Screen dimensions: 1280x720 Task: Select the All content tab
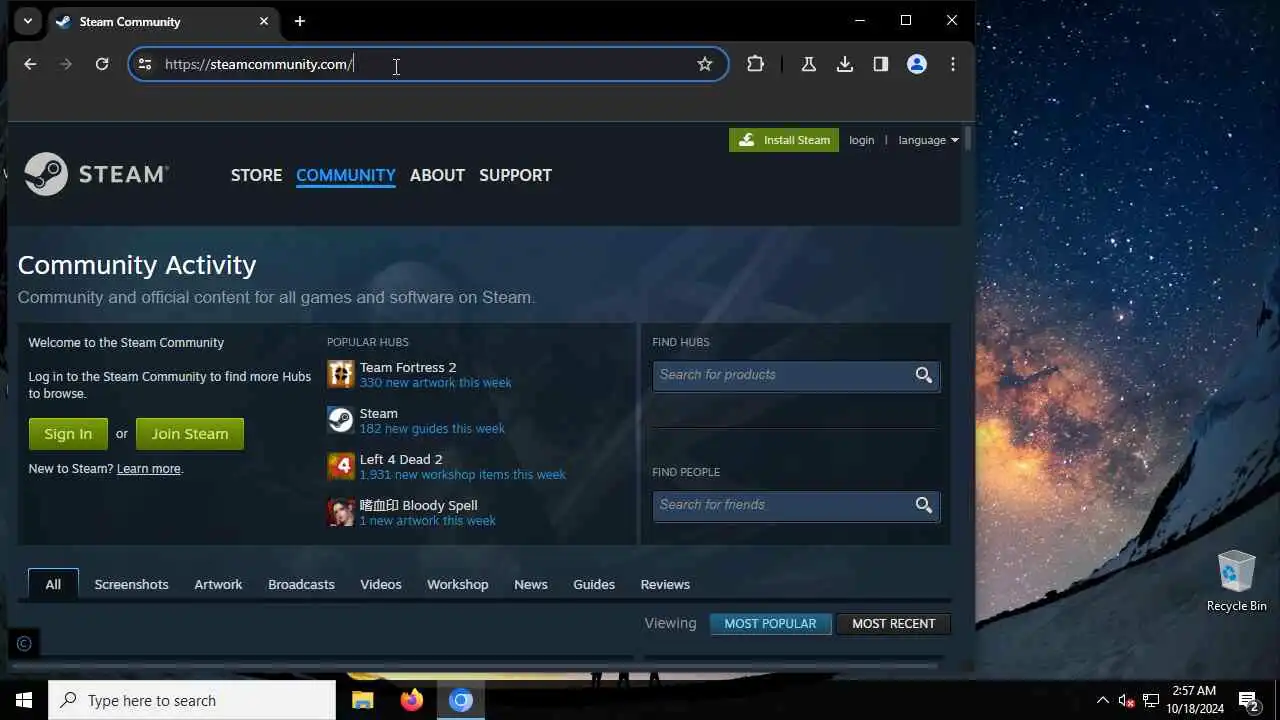[x=53, y=584]
